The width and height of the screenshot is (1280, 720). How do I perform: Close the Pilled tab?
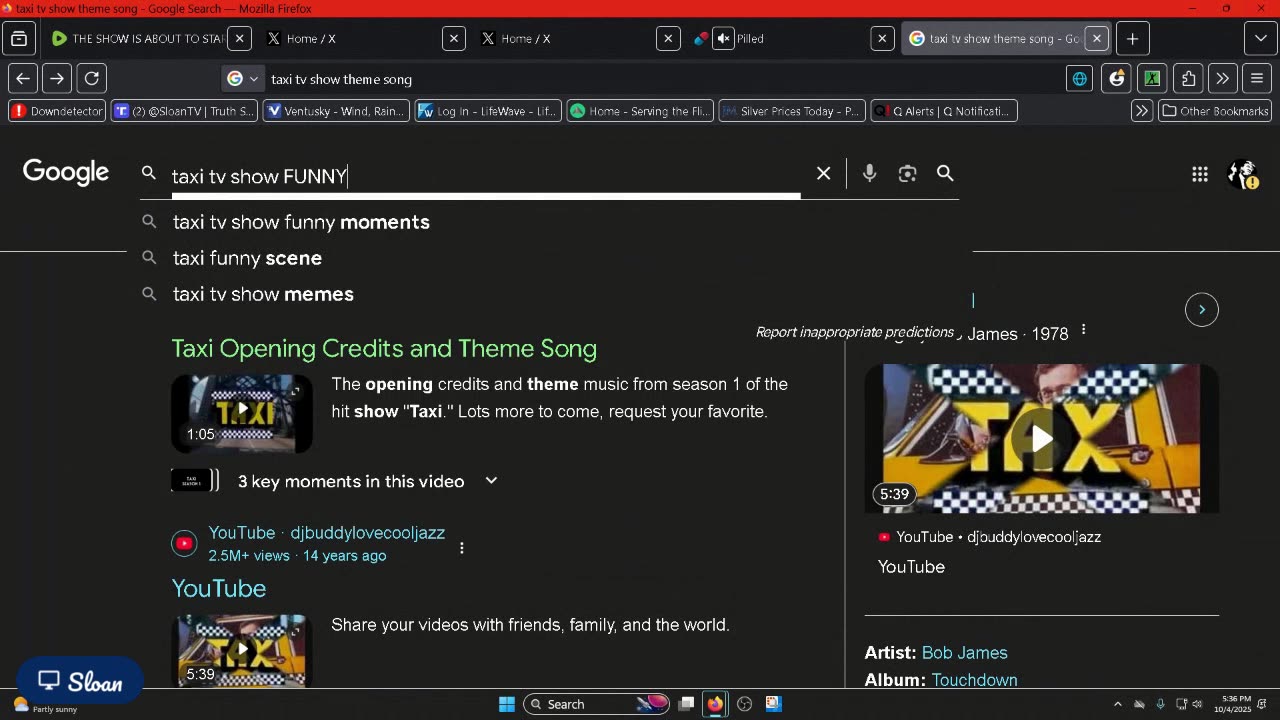[x=882, y=39]
